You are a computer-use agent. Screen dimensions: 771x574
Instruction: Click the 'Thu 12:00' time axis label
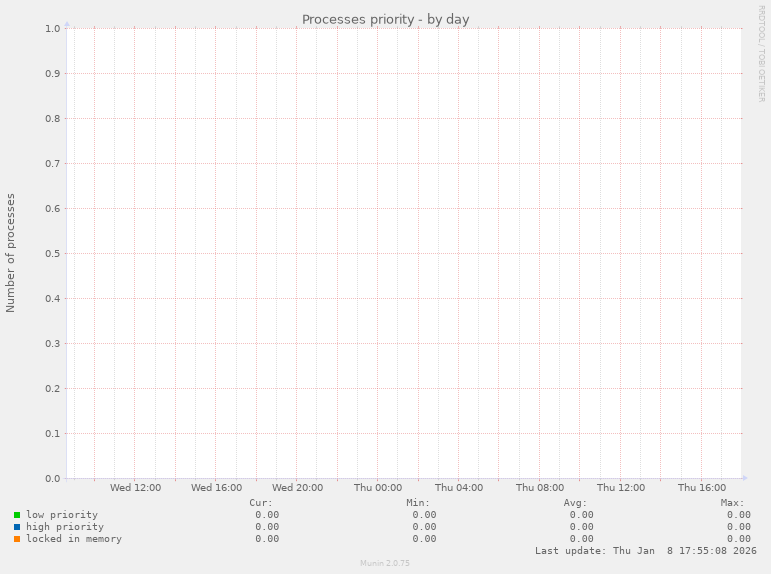pyautogui.click(x=621, y=487)
